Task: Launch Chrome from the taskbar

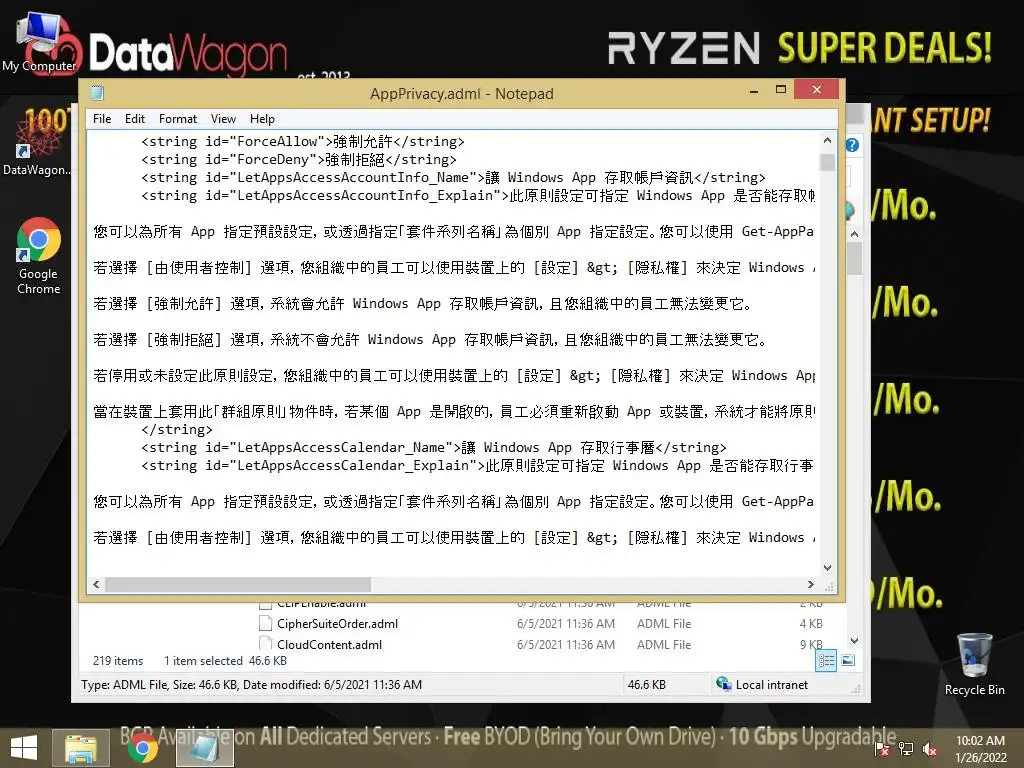Action: pos(142,748)
